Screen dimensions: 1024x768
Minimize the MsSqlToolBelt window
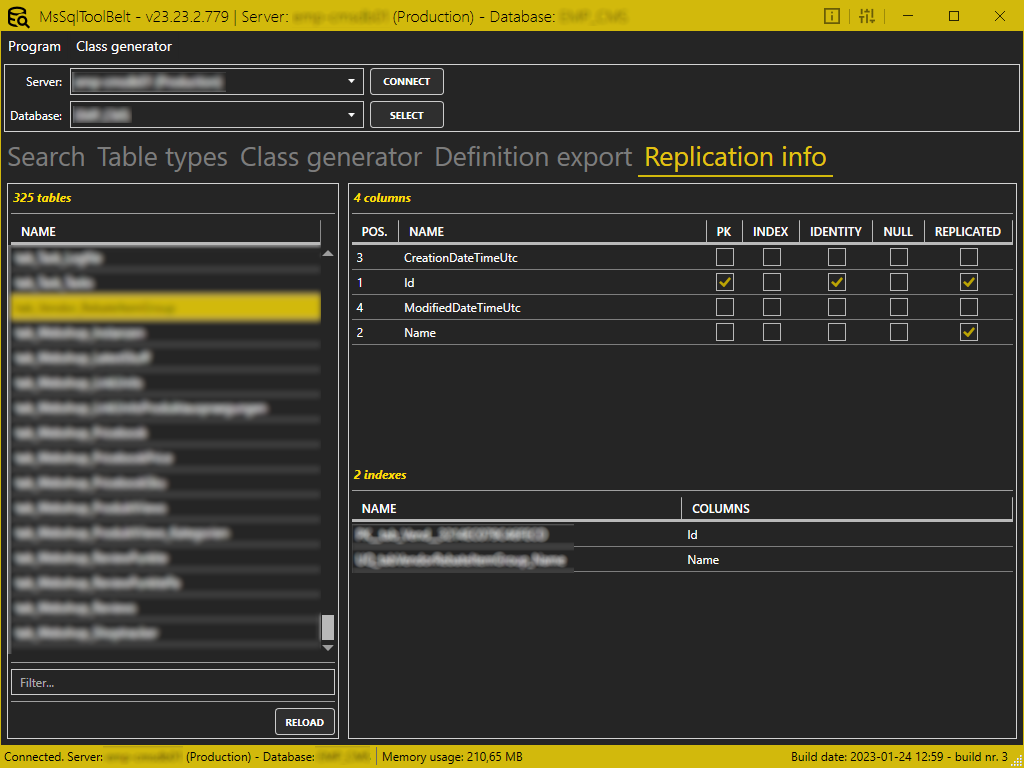pyautogui.click(x=910, y=17)
